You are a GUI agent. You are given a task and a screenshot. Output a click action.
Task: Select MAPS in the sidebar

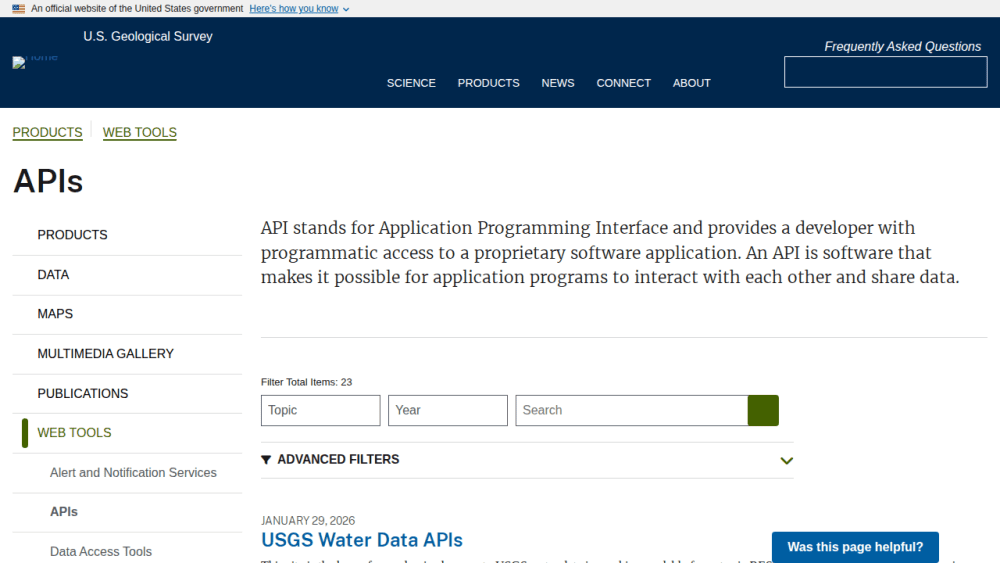127,314
